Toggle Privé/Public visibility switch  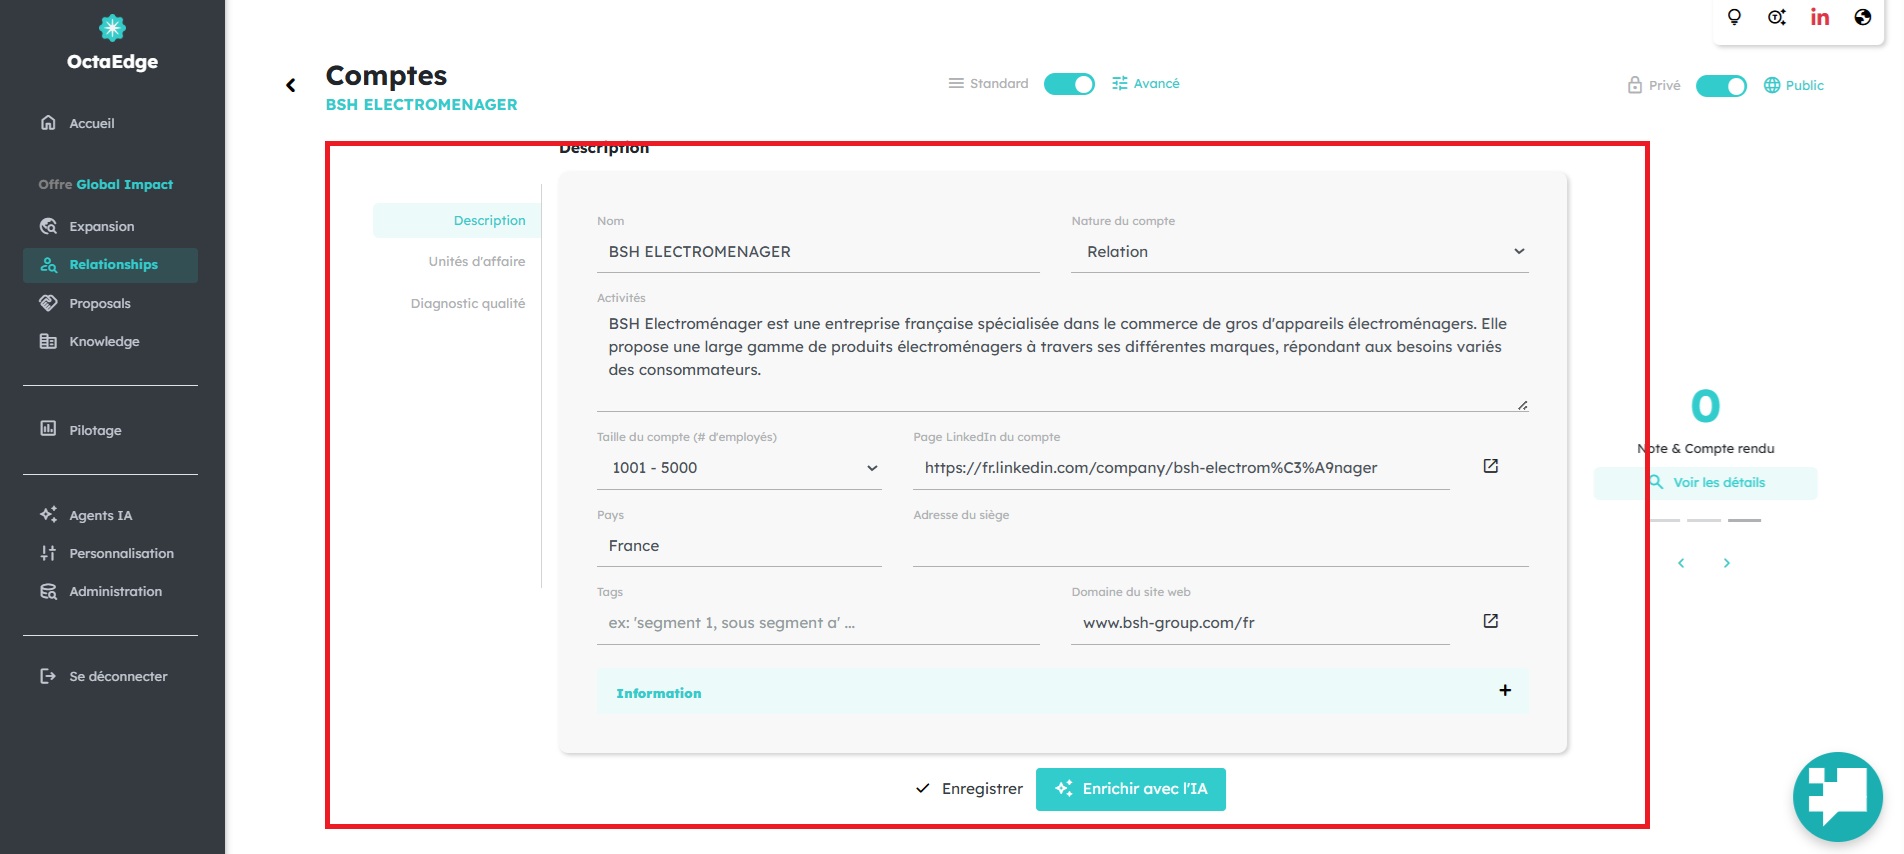tap(1721, 86)
